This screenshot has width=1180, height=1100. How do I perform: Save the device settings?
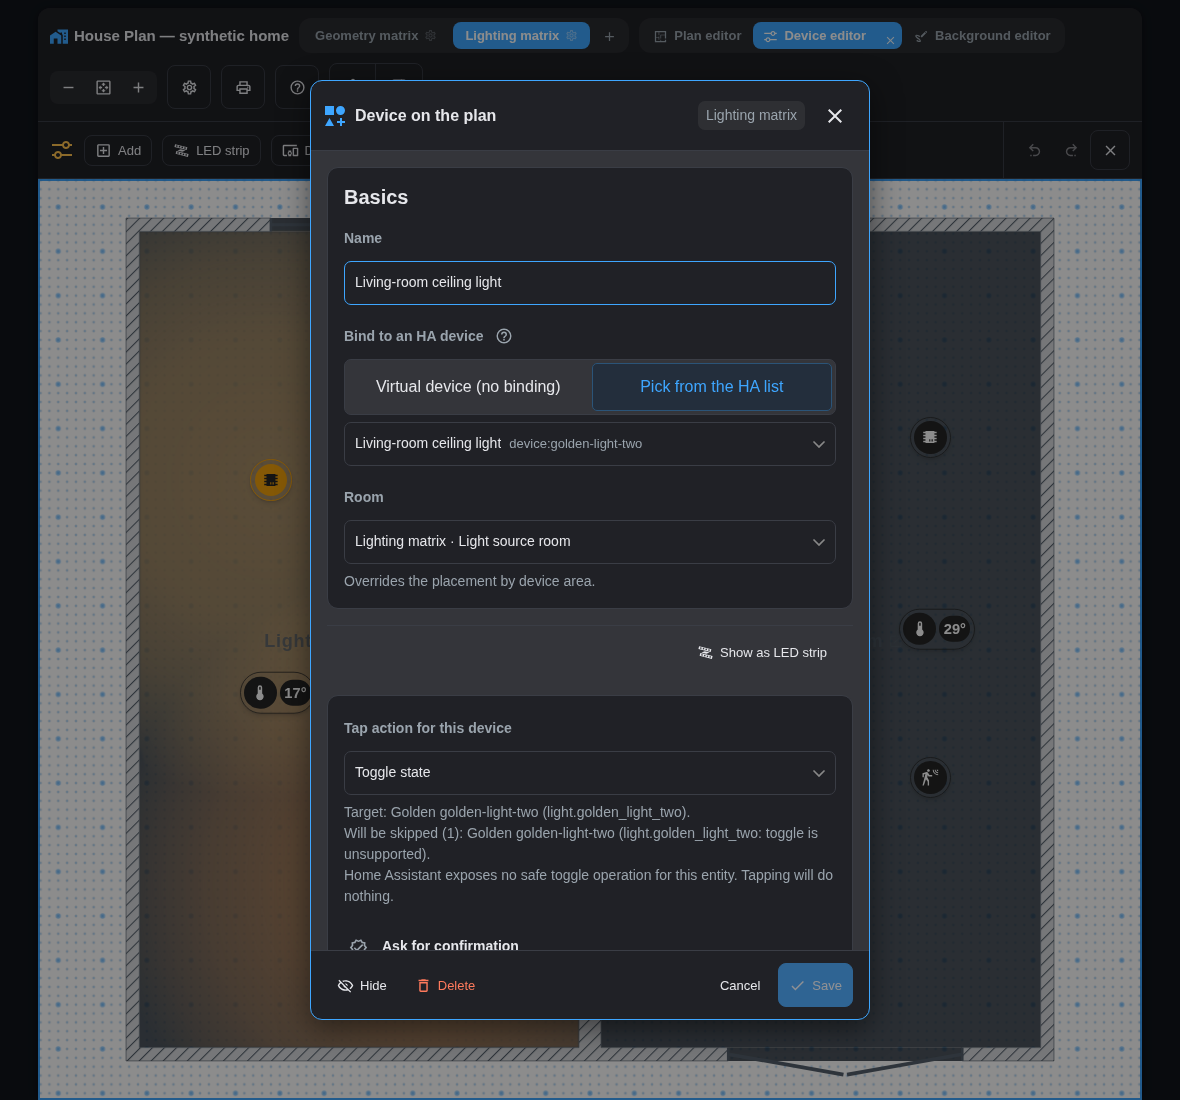[815, 985]
